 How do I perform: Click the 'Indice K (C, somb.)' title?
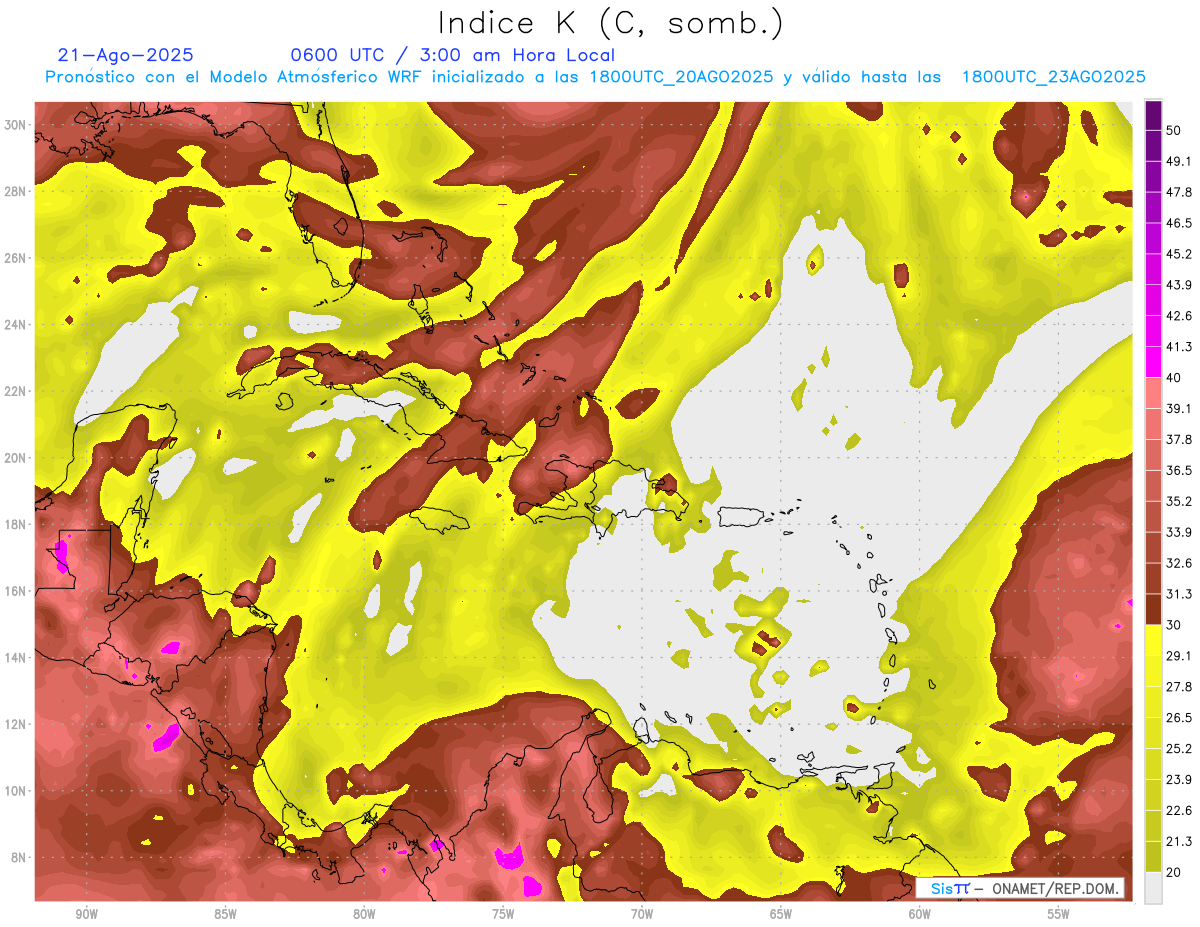pos(610,23)
